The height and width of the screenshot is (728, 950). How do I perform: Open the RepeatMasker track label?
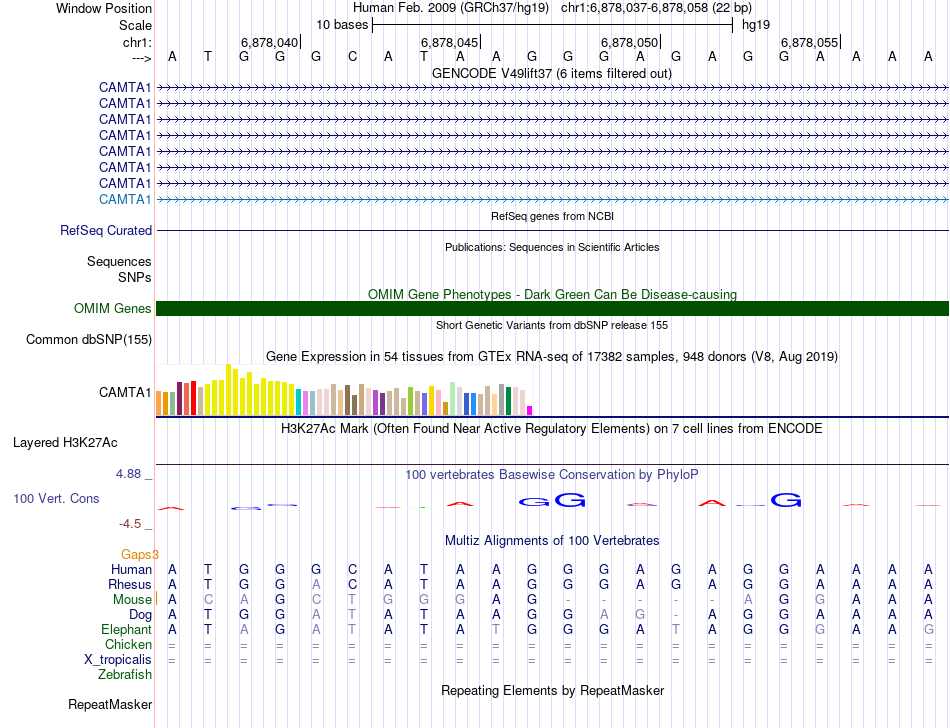point(110,705)
